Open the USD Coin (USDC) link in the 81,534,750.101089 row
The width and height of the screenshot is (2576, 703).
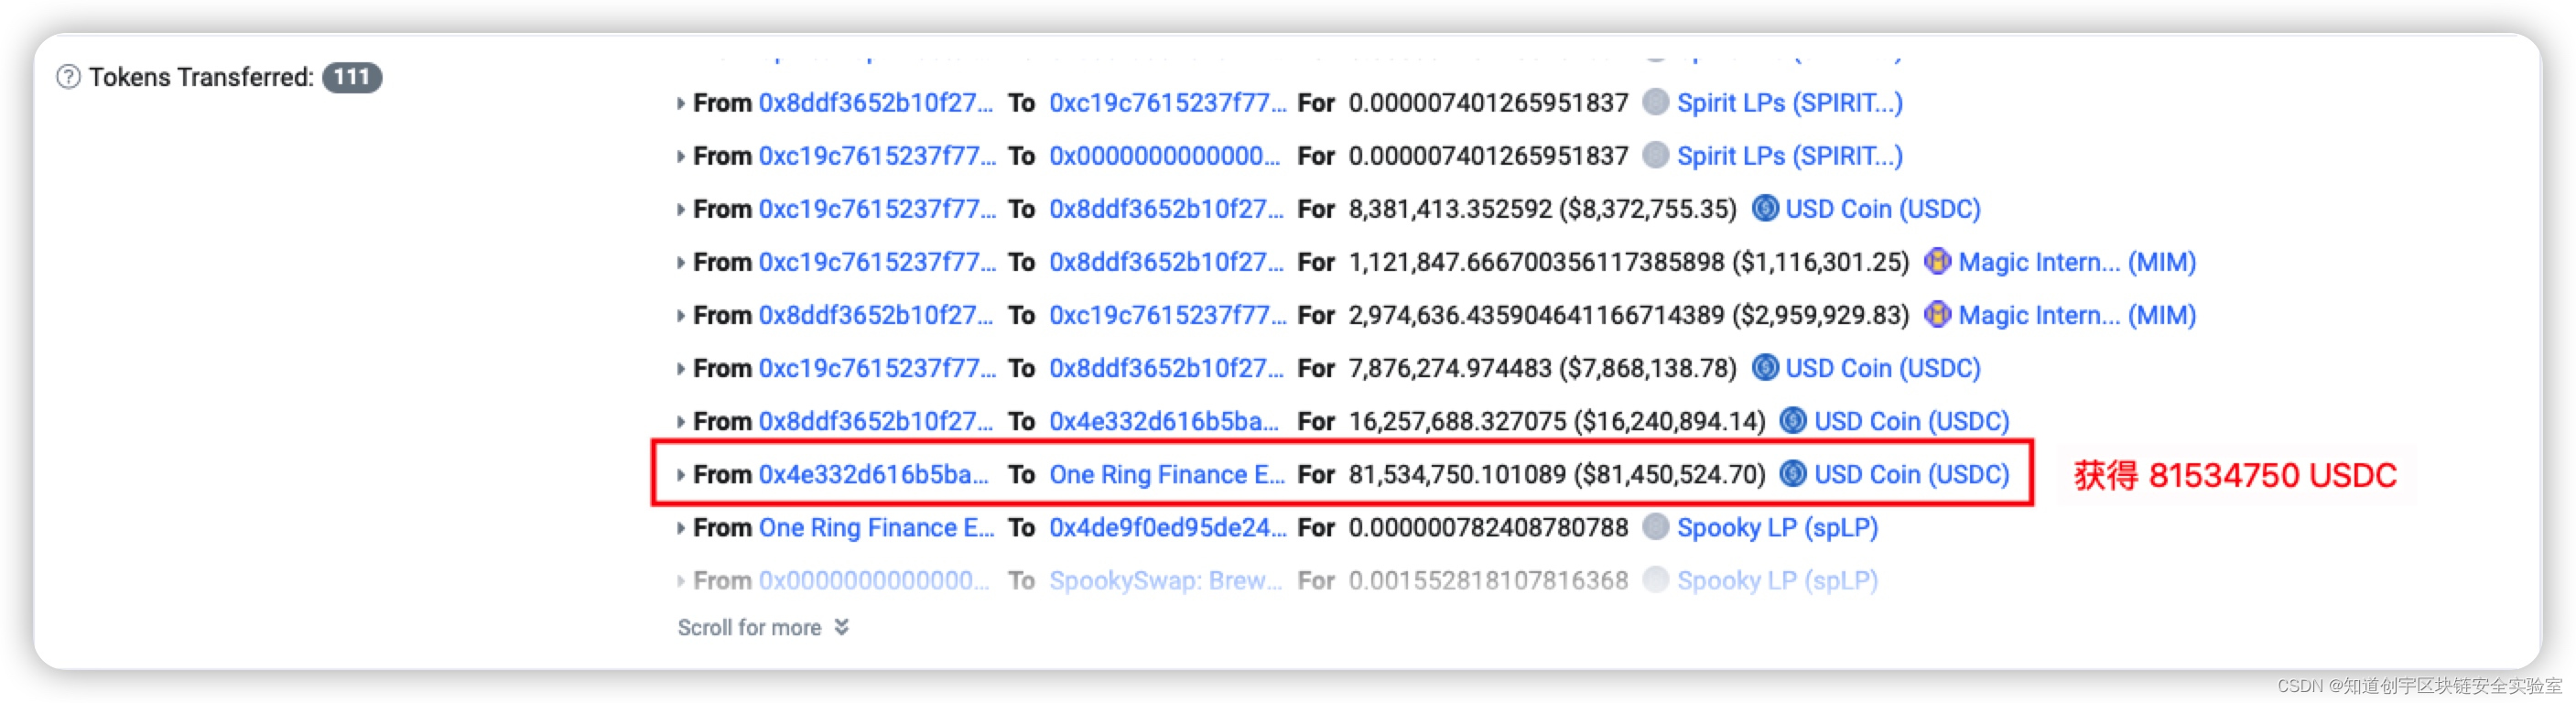point(1911,474)
